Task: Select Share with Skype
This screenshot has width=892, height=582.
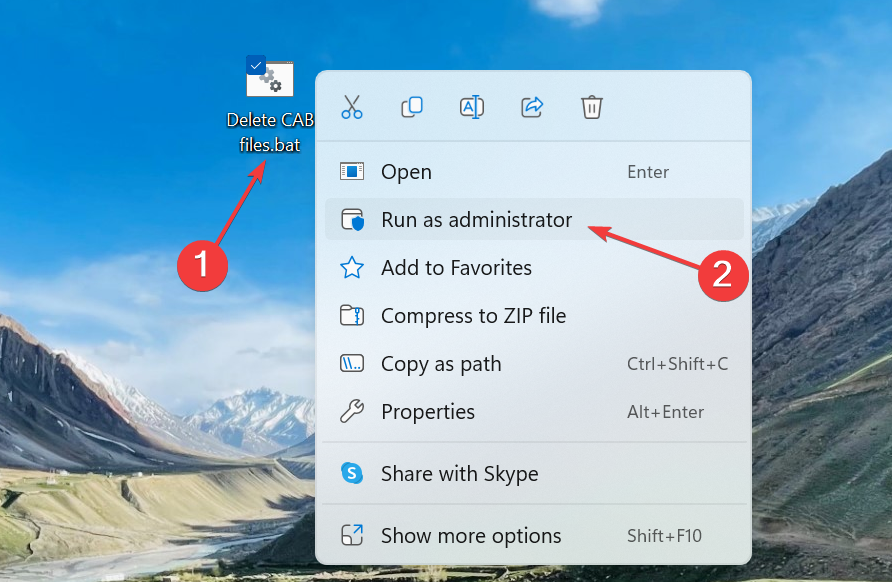Action: click(459, 474)
